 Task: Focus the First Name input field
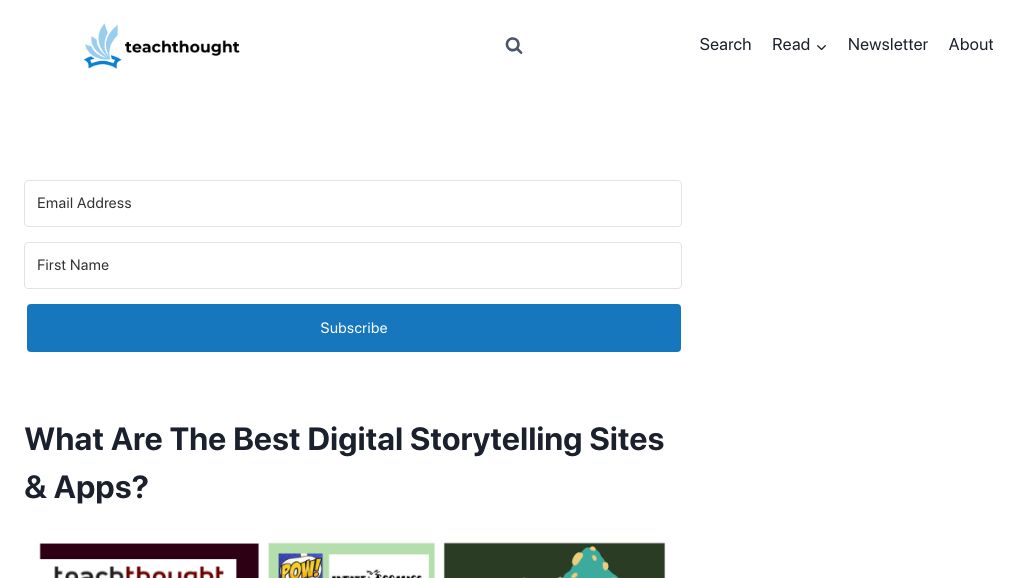[353, 265]
